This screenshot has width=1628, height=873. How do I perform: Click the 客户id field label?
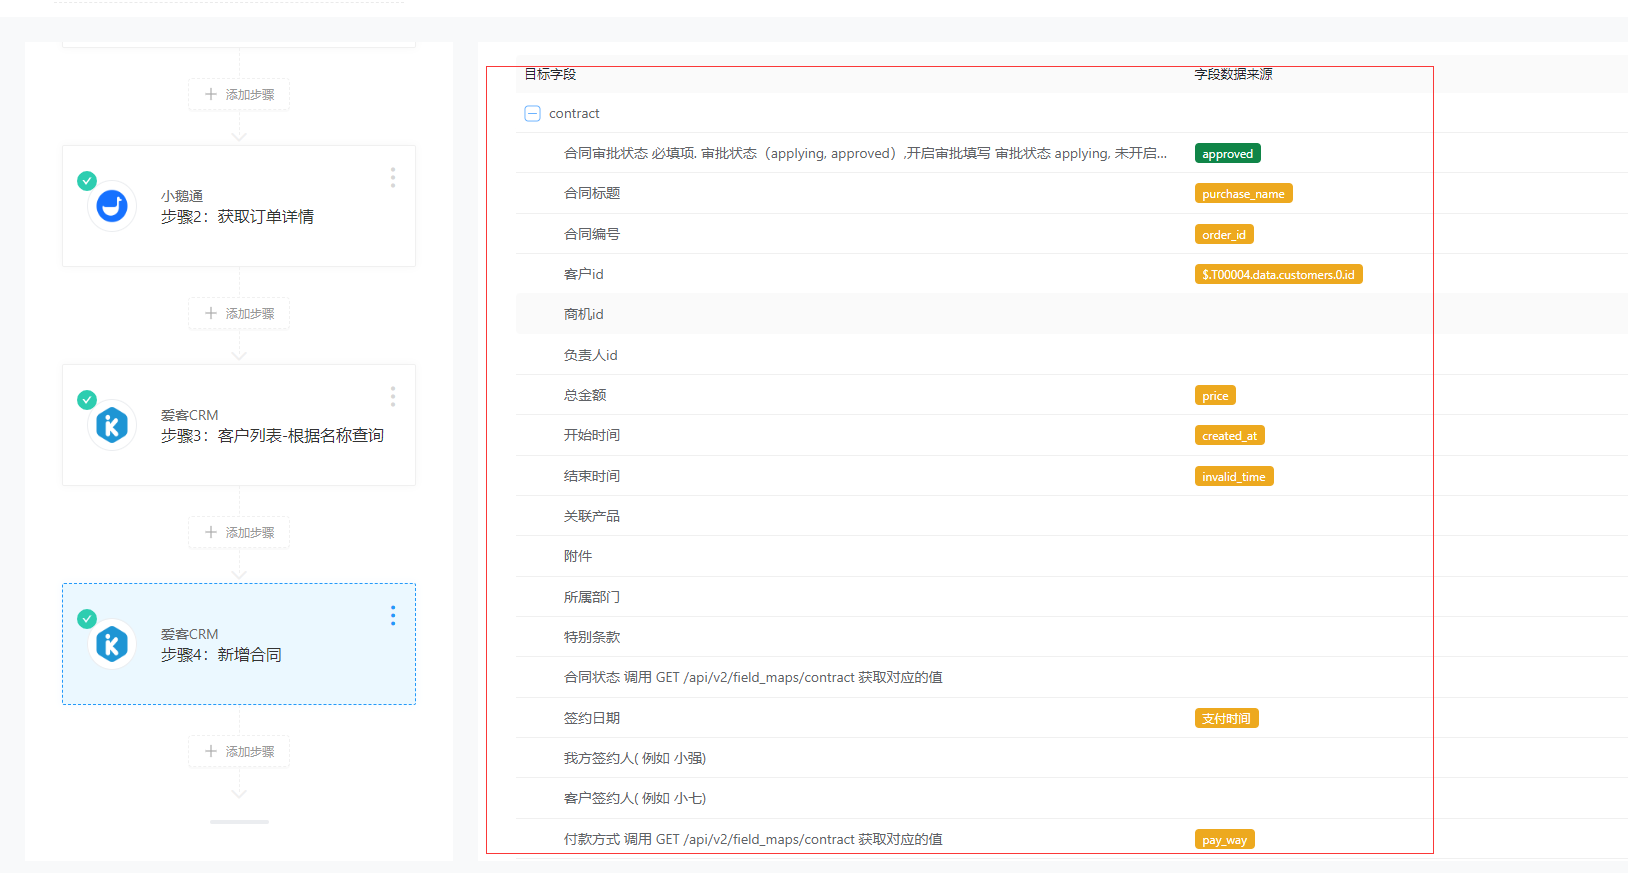pyautogui.click(x=584, y=274)
